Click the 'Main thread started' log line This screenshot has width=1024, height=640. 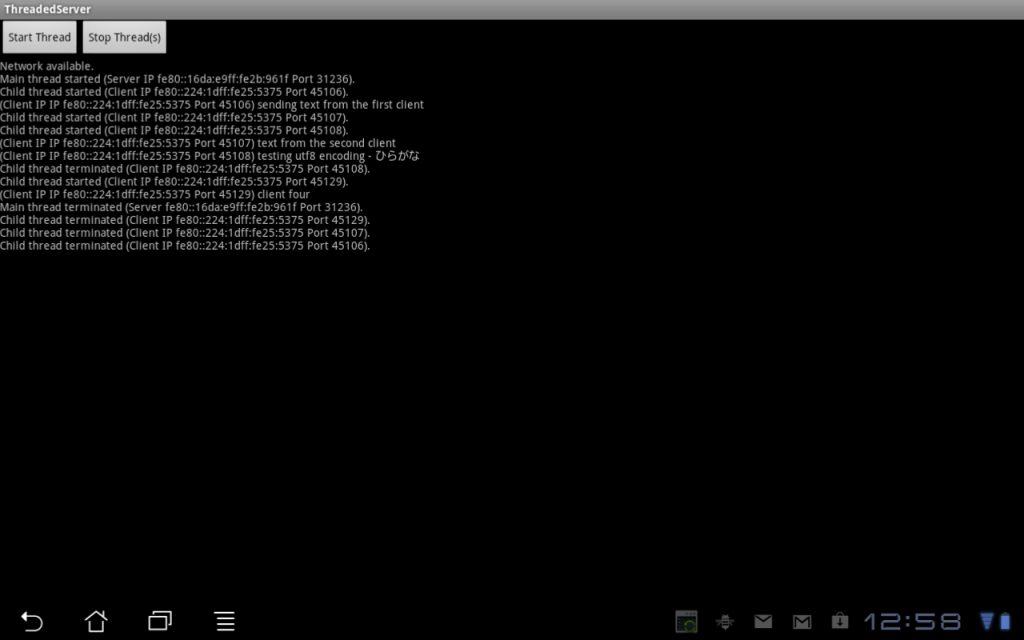pos(177,79)
